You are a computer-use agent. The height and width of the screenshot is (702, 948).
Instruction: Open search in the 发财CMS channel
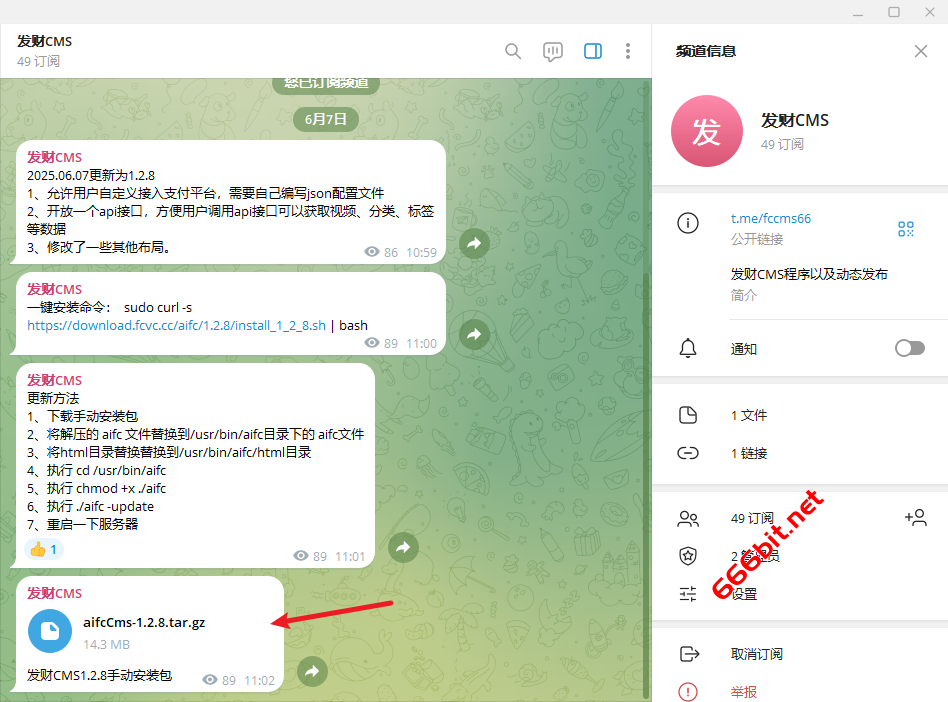[513, 51]
